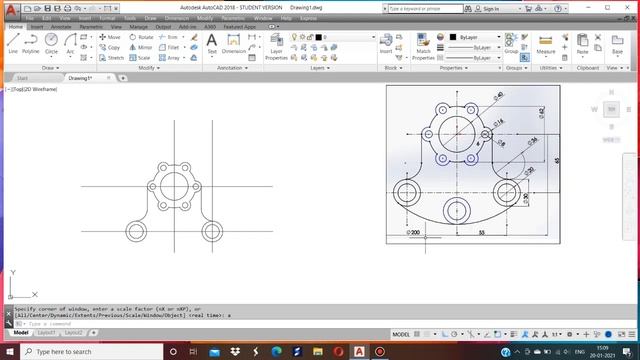The width and height of the screenshot is (640, 360).
Task: Toggle ortho mode in status bar
Action: [x=444, y=334]
